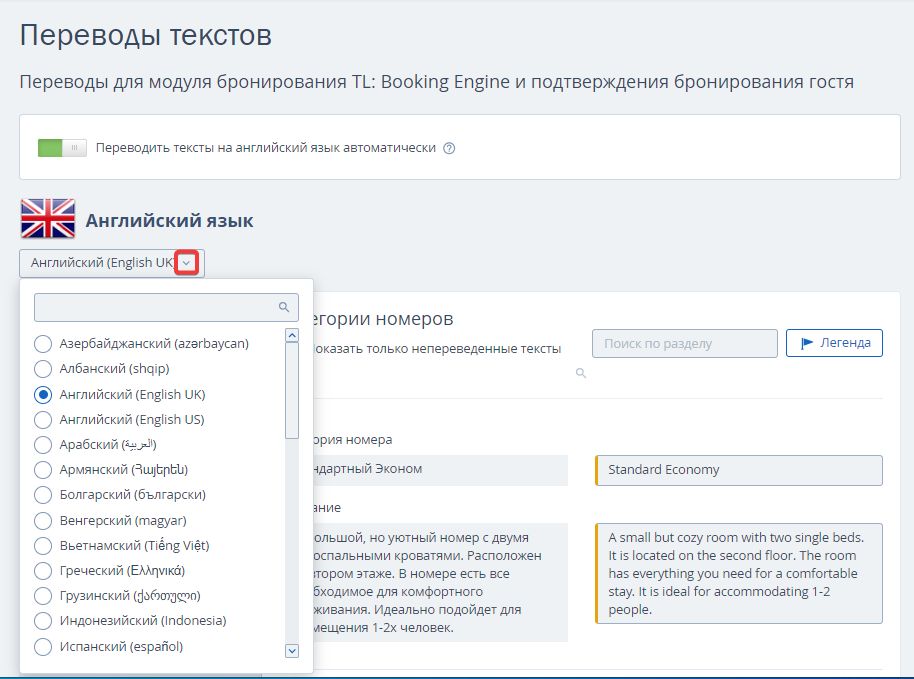Image resolution: width=914 pixels, height=679 pixels.
Task: Click the language list scroll-down arrow
Action: point(292,650)
